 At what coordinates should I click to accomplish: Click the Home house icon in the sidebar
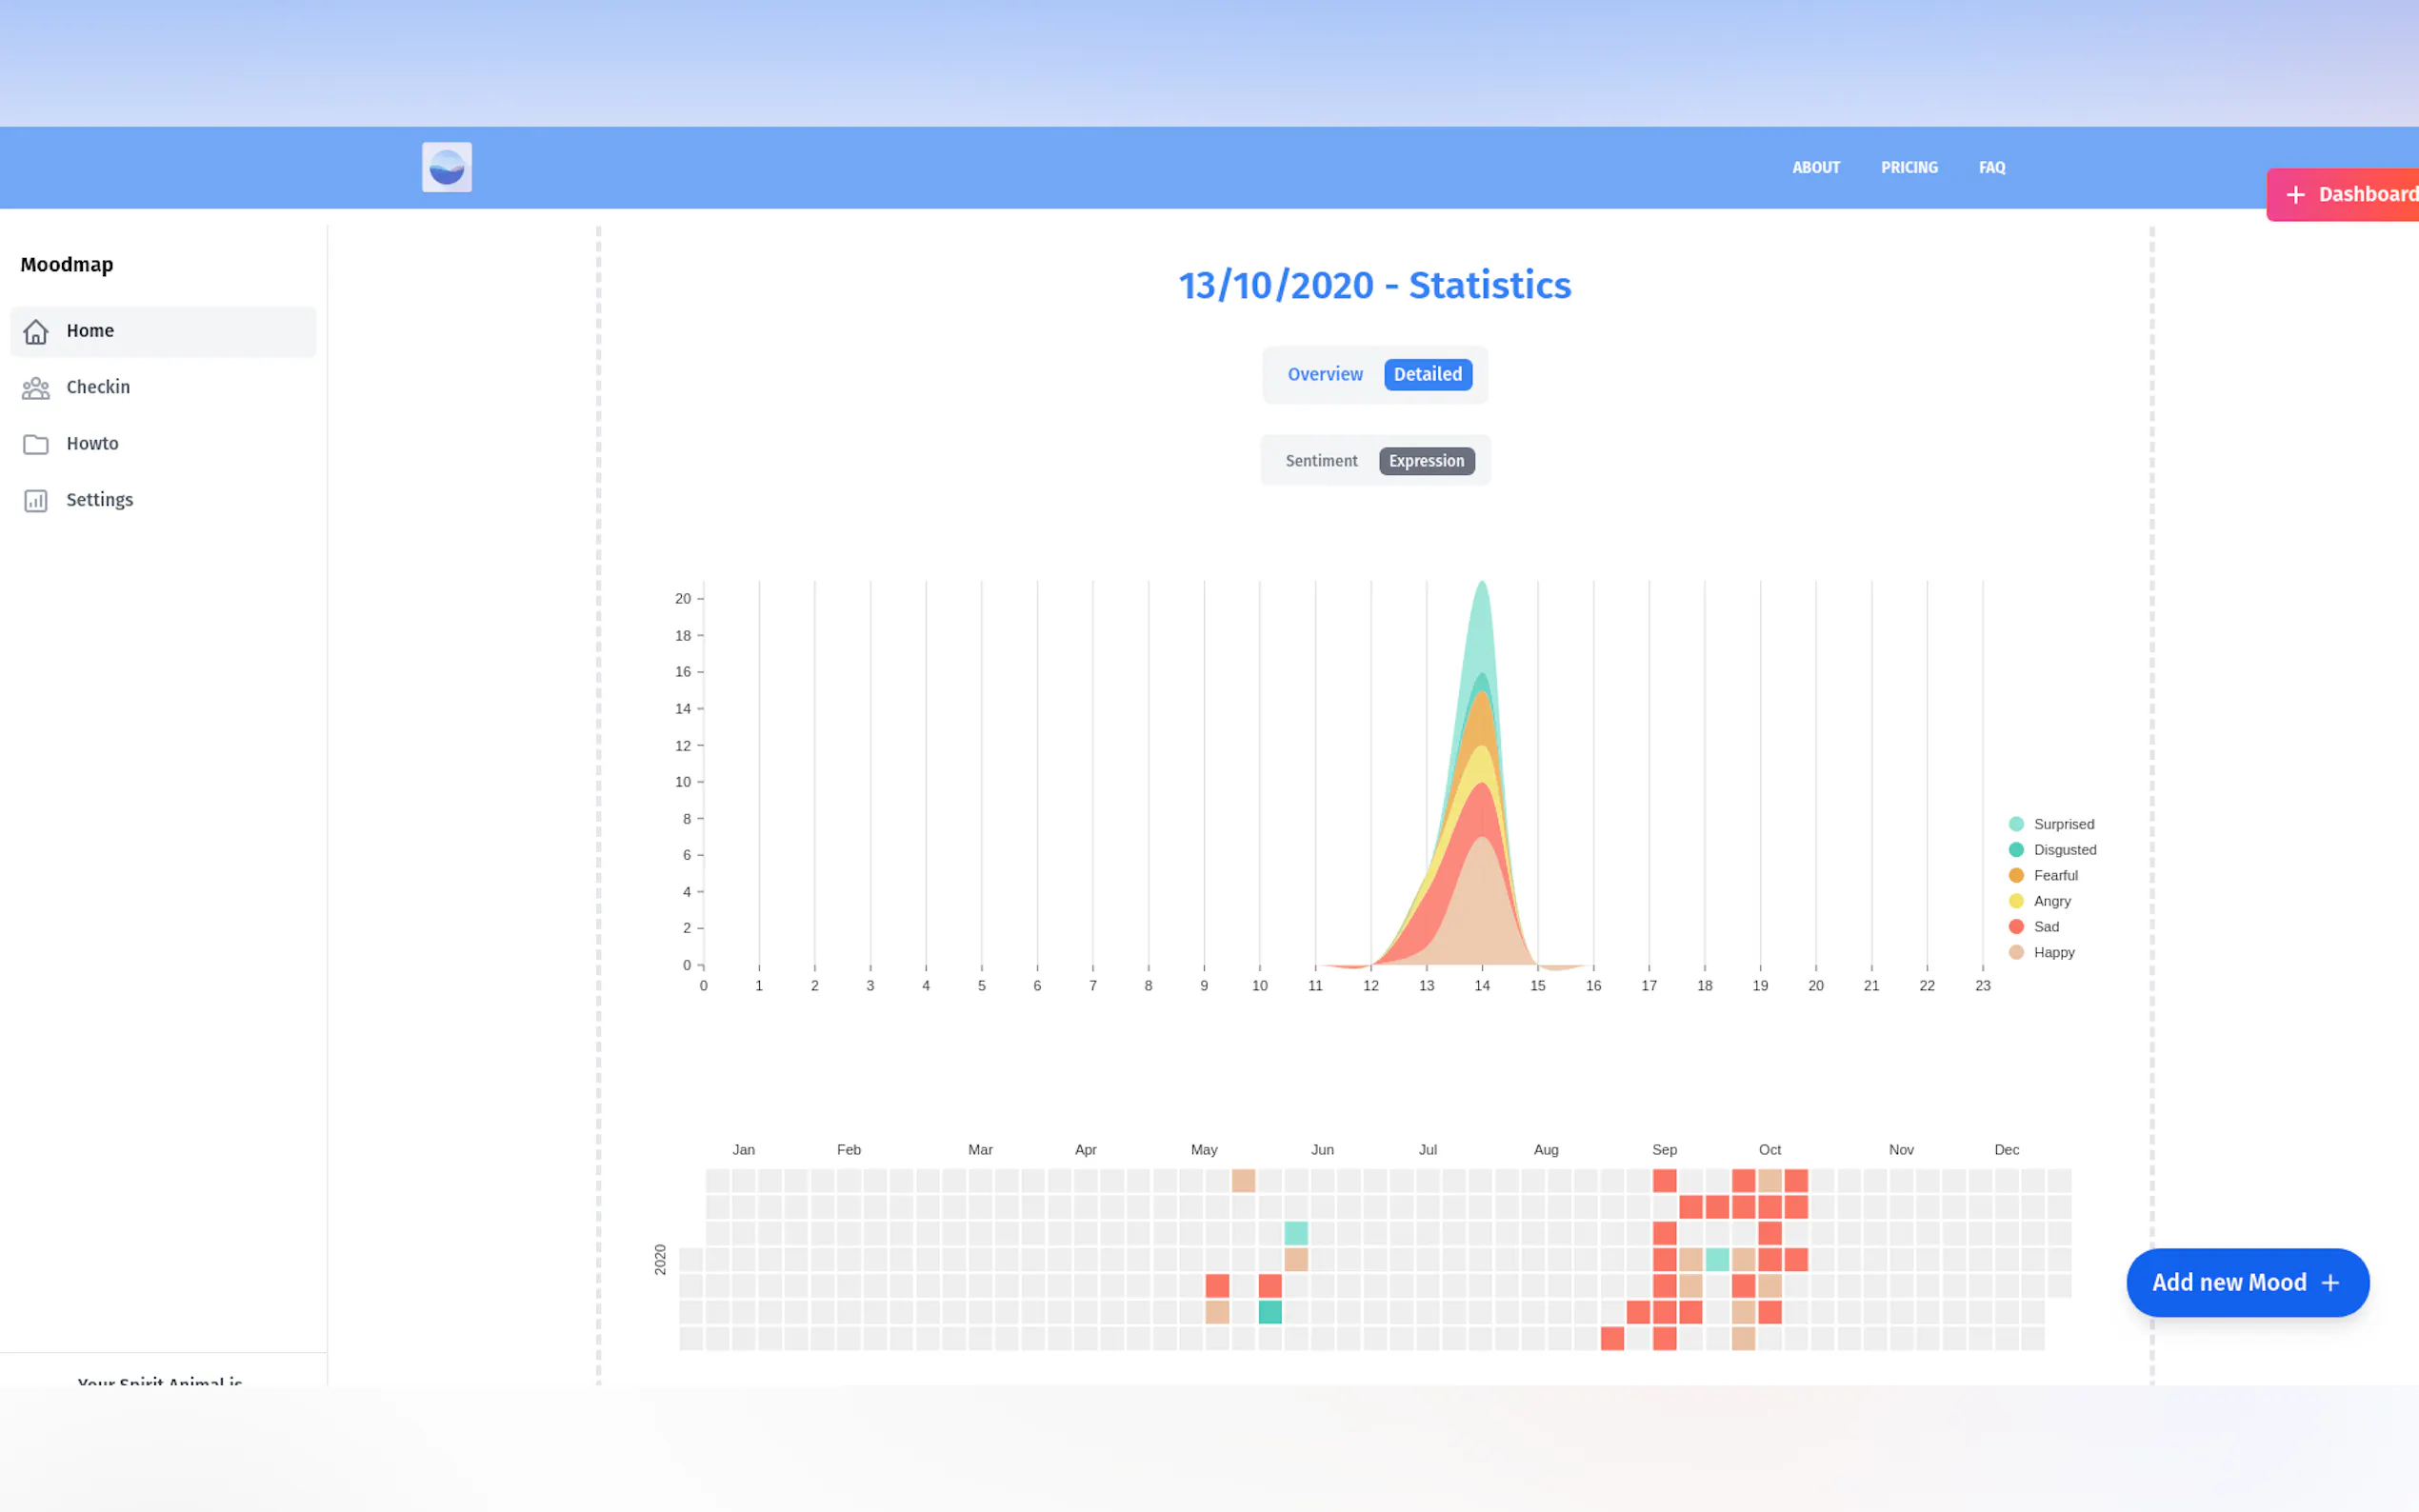tap(36, 331)
